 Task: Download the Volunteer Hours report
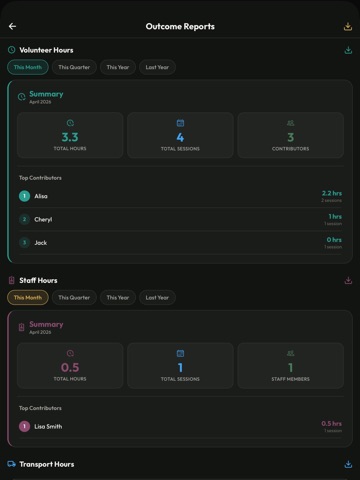click(348, 50)
